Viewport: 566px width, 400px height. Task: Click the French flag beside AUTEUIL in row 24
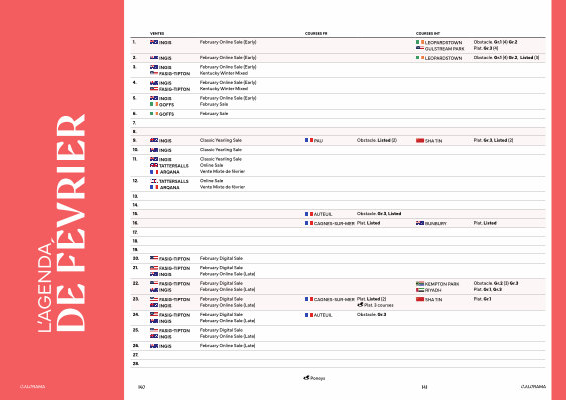[309, 315]
